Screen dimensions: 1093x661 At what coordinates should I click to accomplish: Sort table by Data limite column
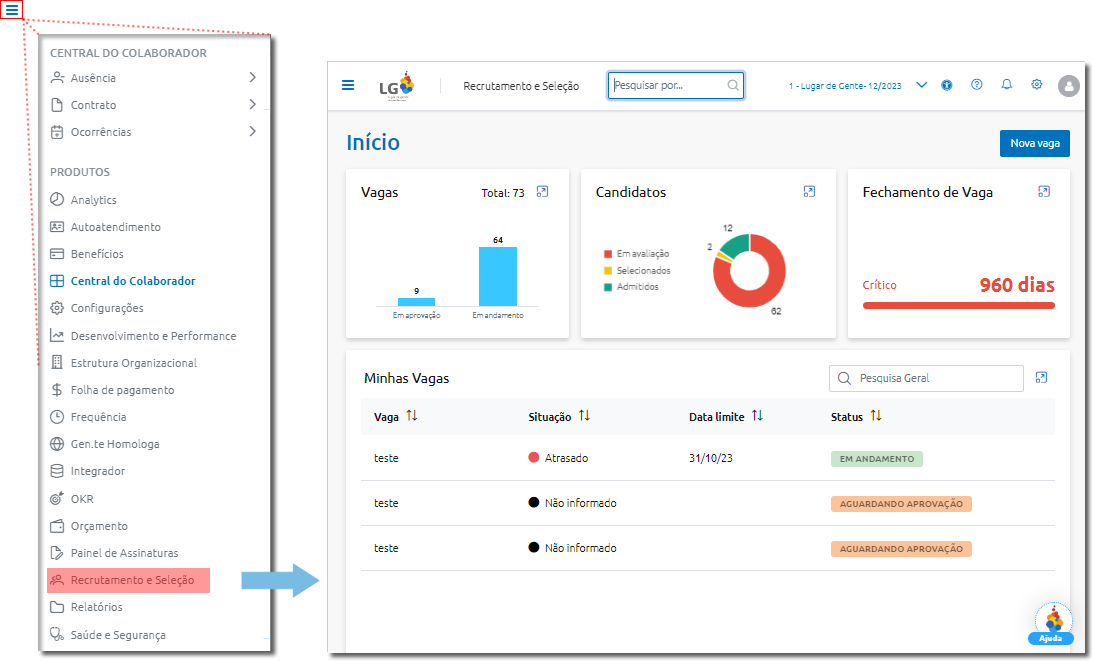[757, 416]
